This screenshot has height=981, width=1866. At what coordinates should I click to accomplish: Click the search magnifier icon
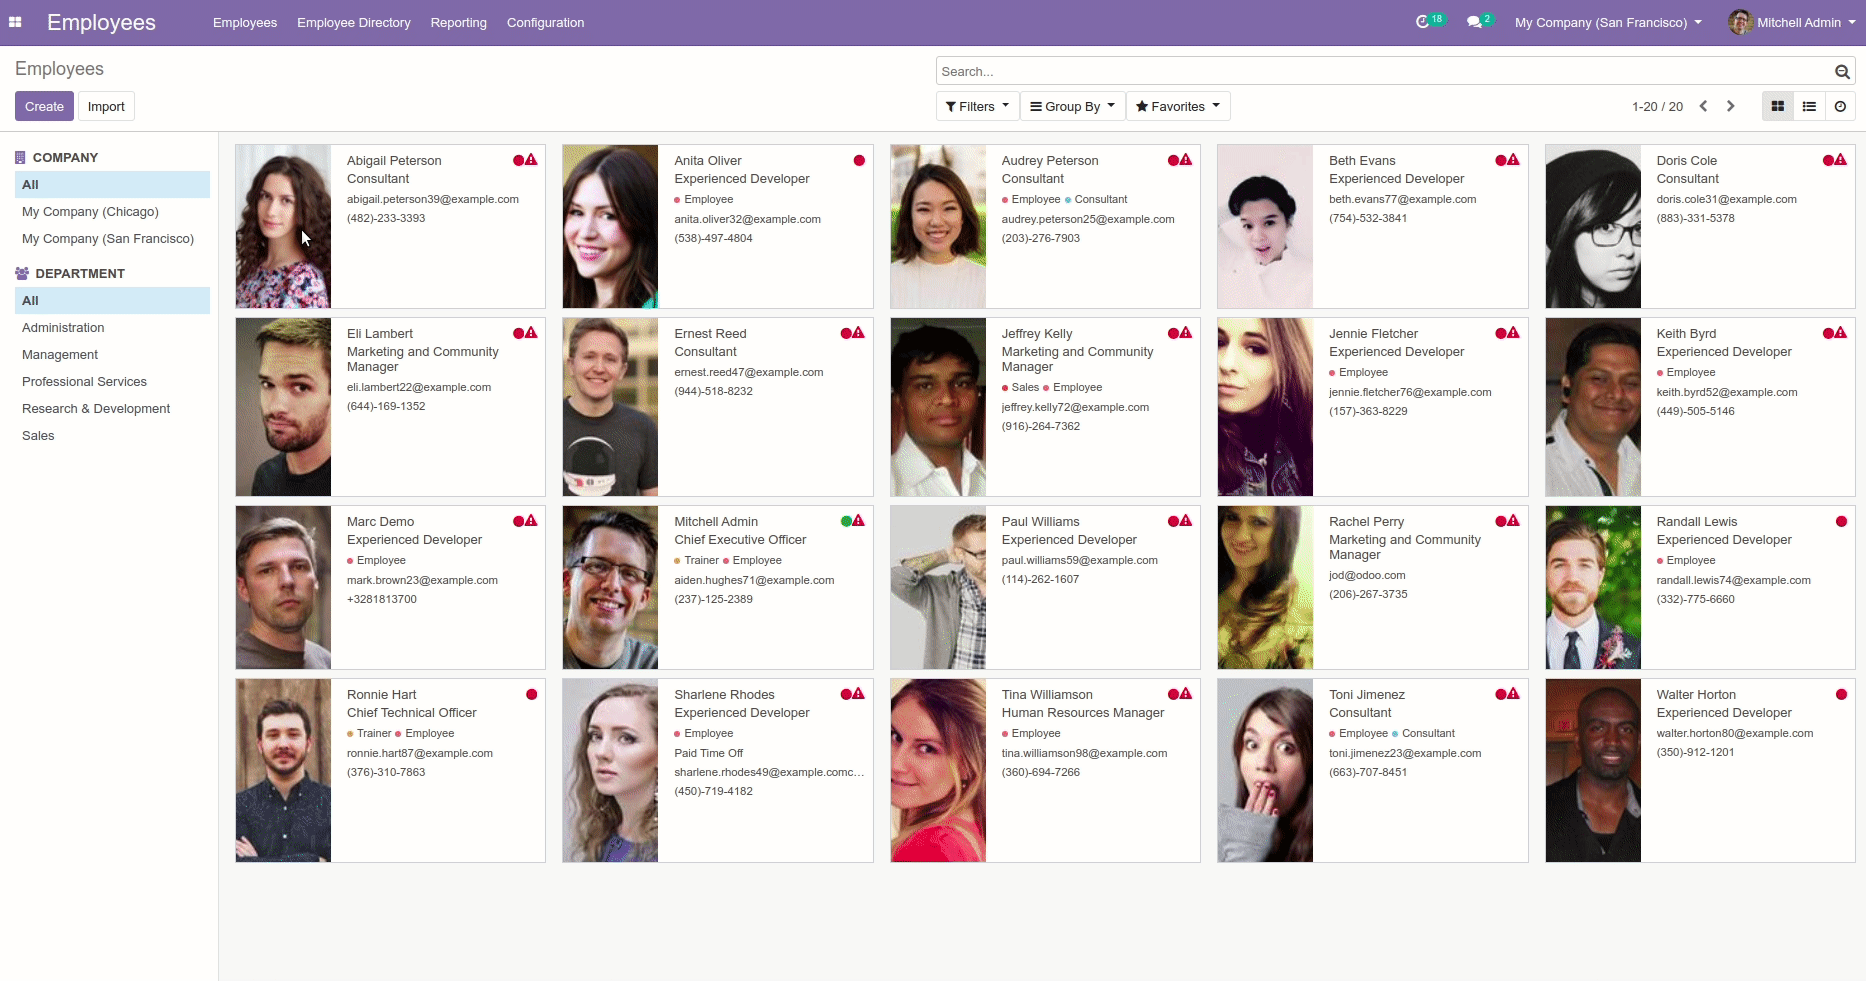pos(1842,72)
